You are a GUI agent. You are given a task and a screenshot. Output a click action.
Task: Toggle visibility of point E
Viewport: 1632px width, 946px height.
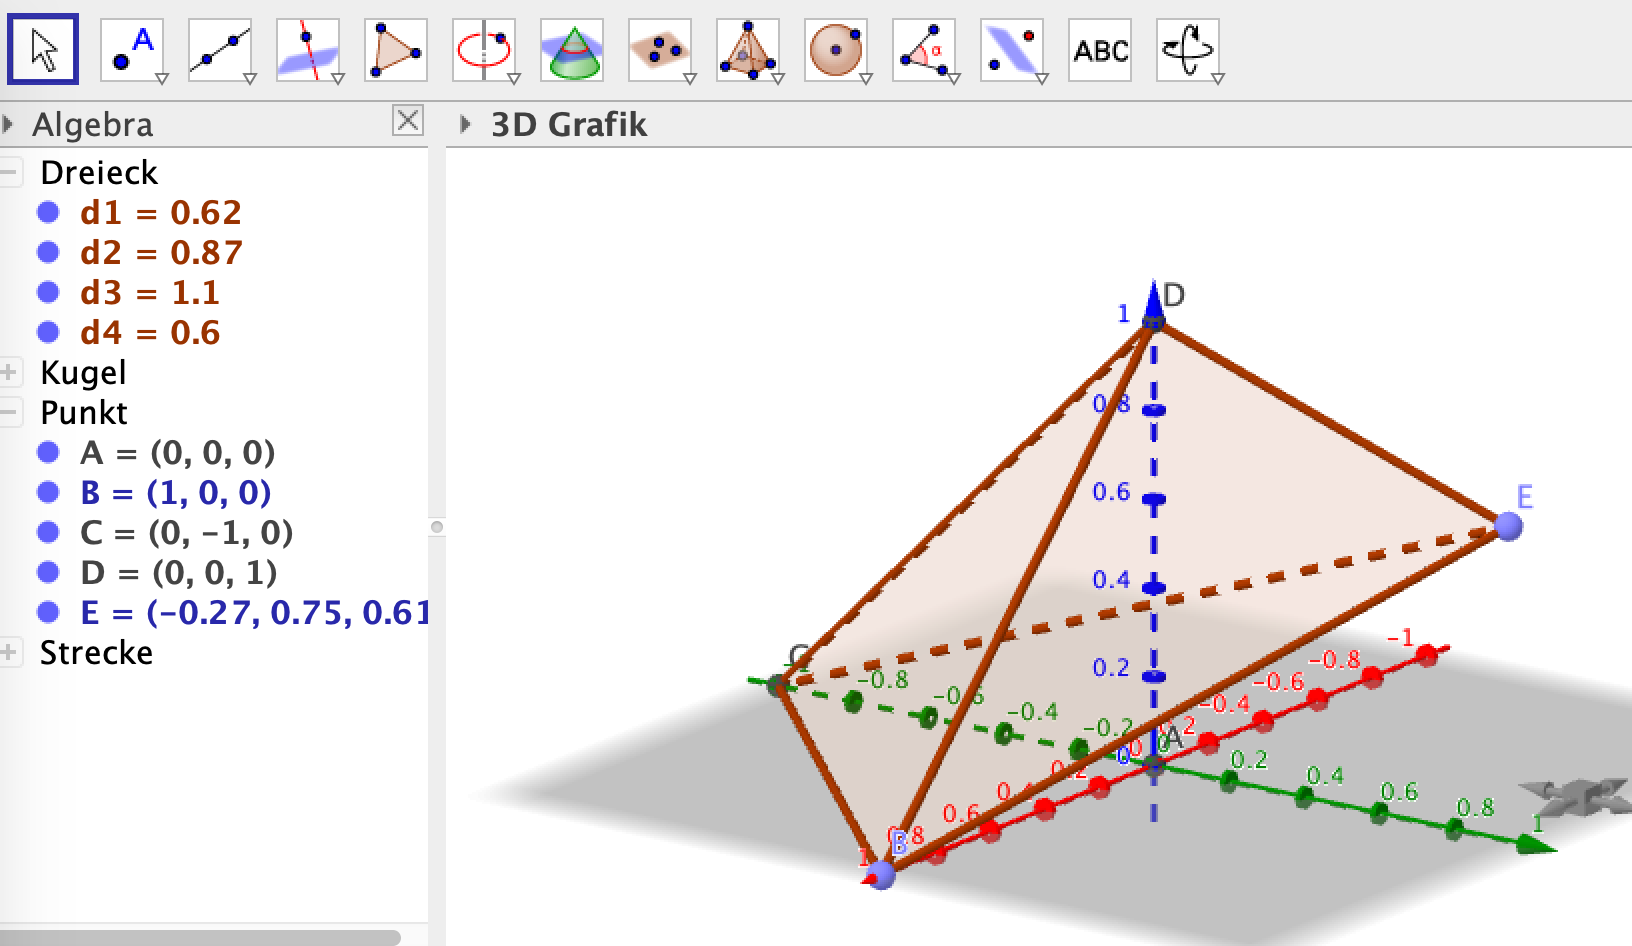click(x=47, y=613)
